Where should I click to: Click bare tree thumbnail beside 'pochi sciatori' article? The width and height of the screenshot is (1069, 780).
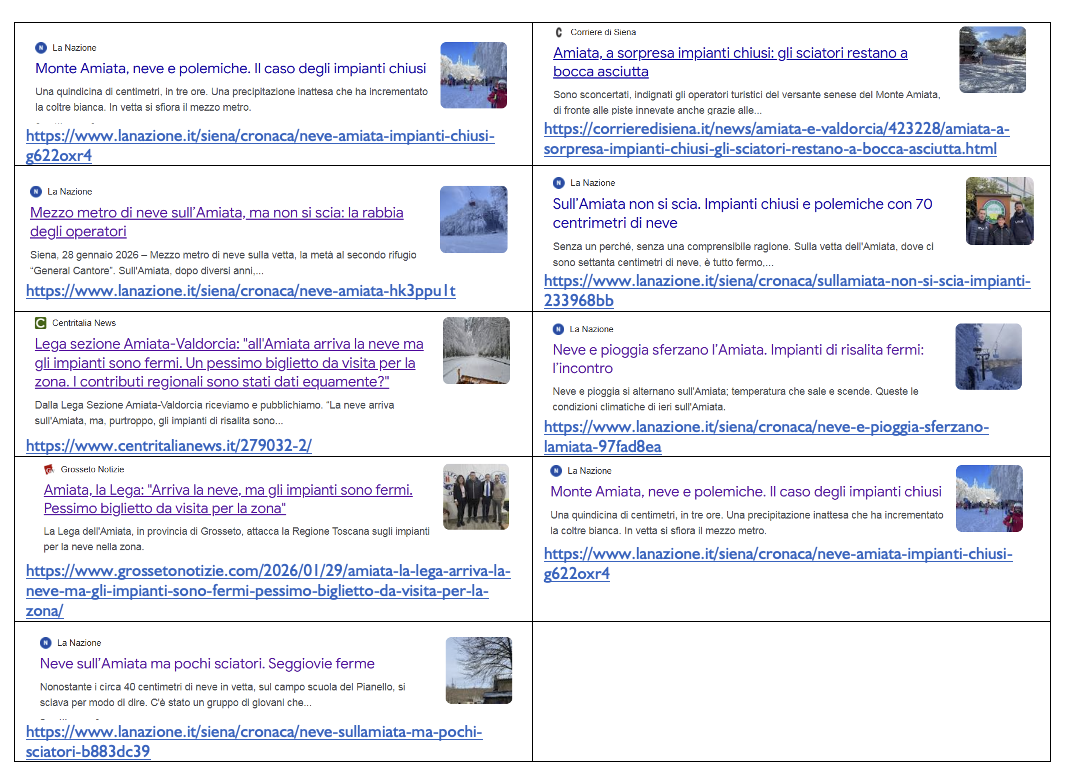[x=478, y=670]
